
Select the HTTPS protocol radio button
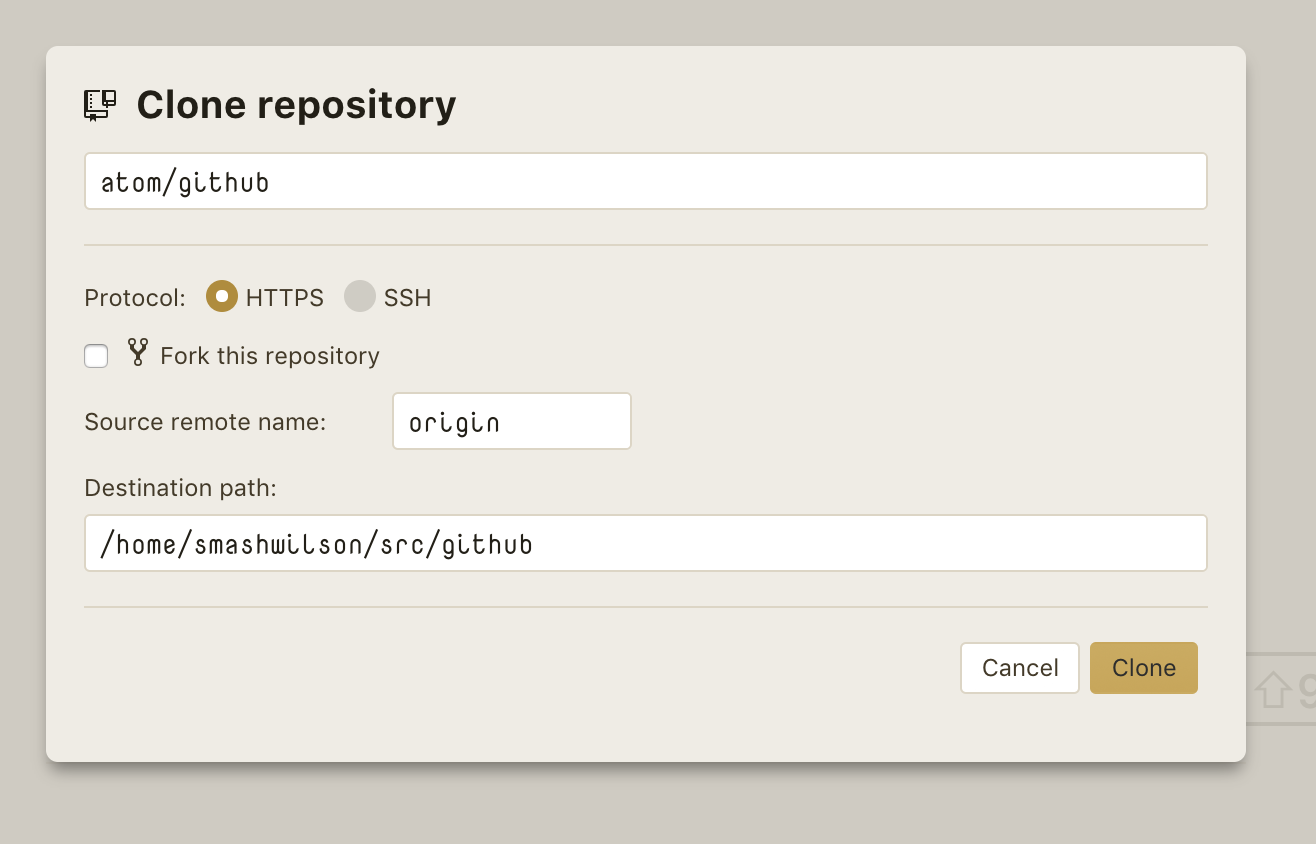[x=221, y=297]
